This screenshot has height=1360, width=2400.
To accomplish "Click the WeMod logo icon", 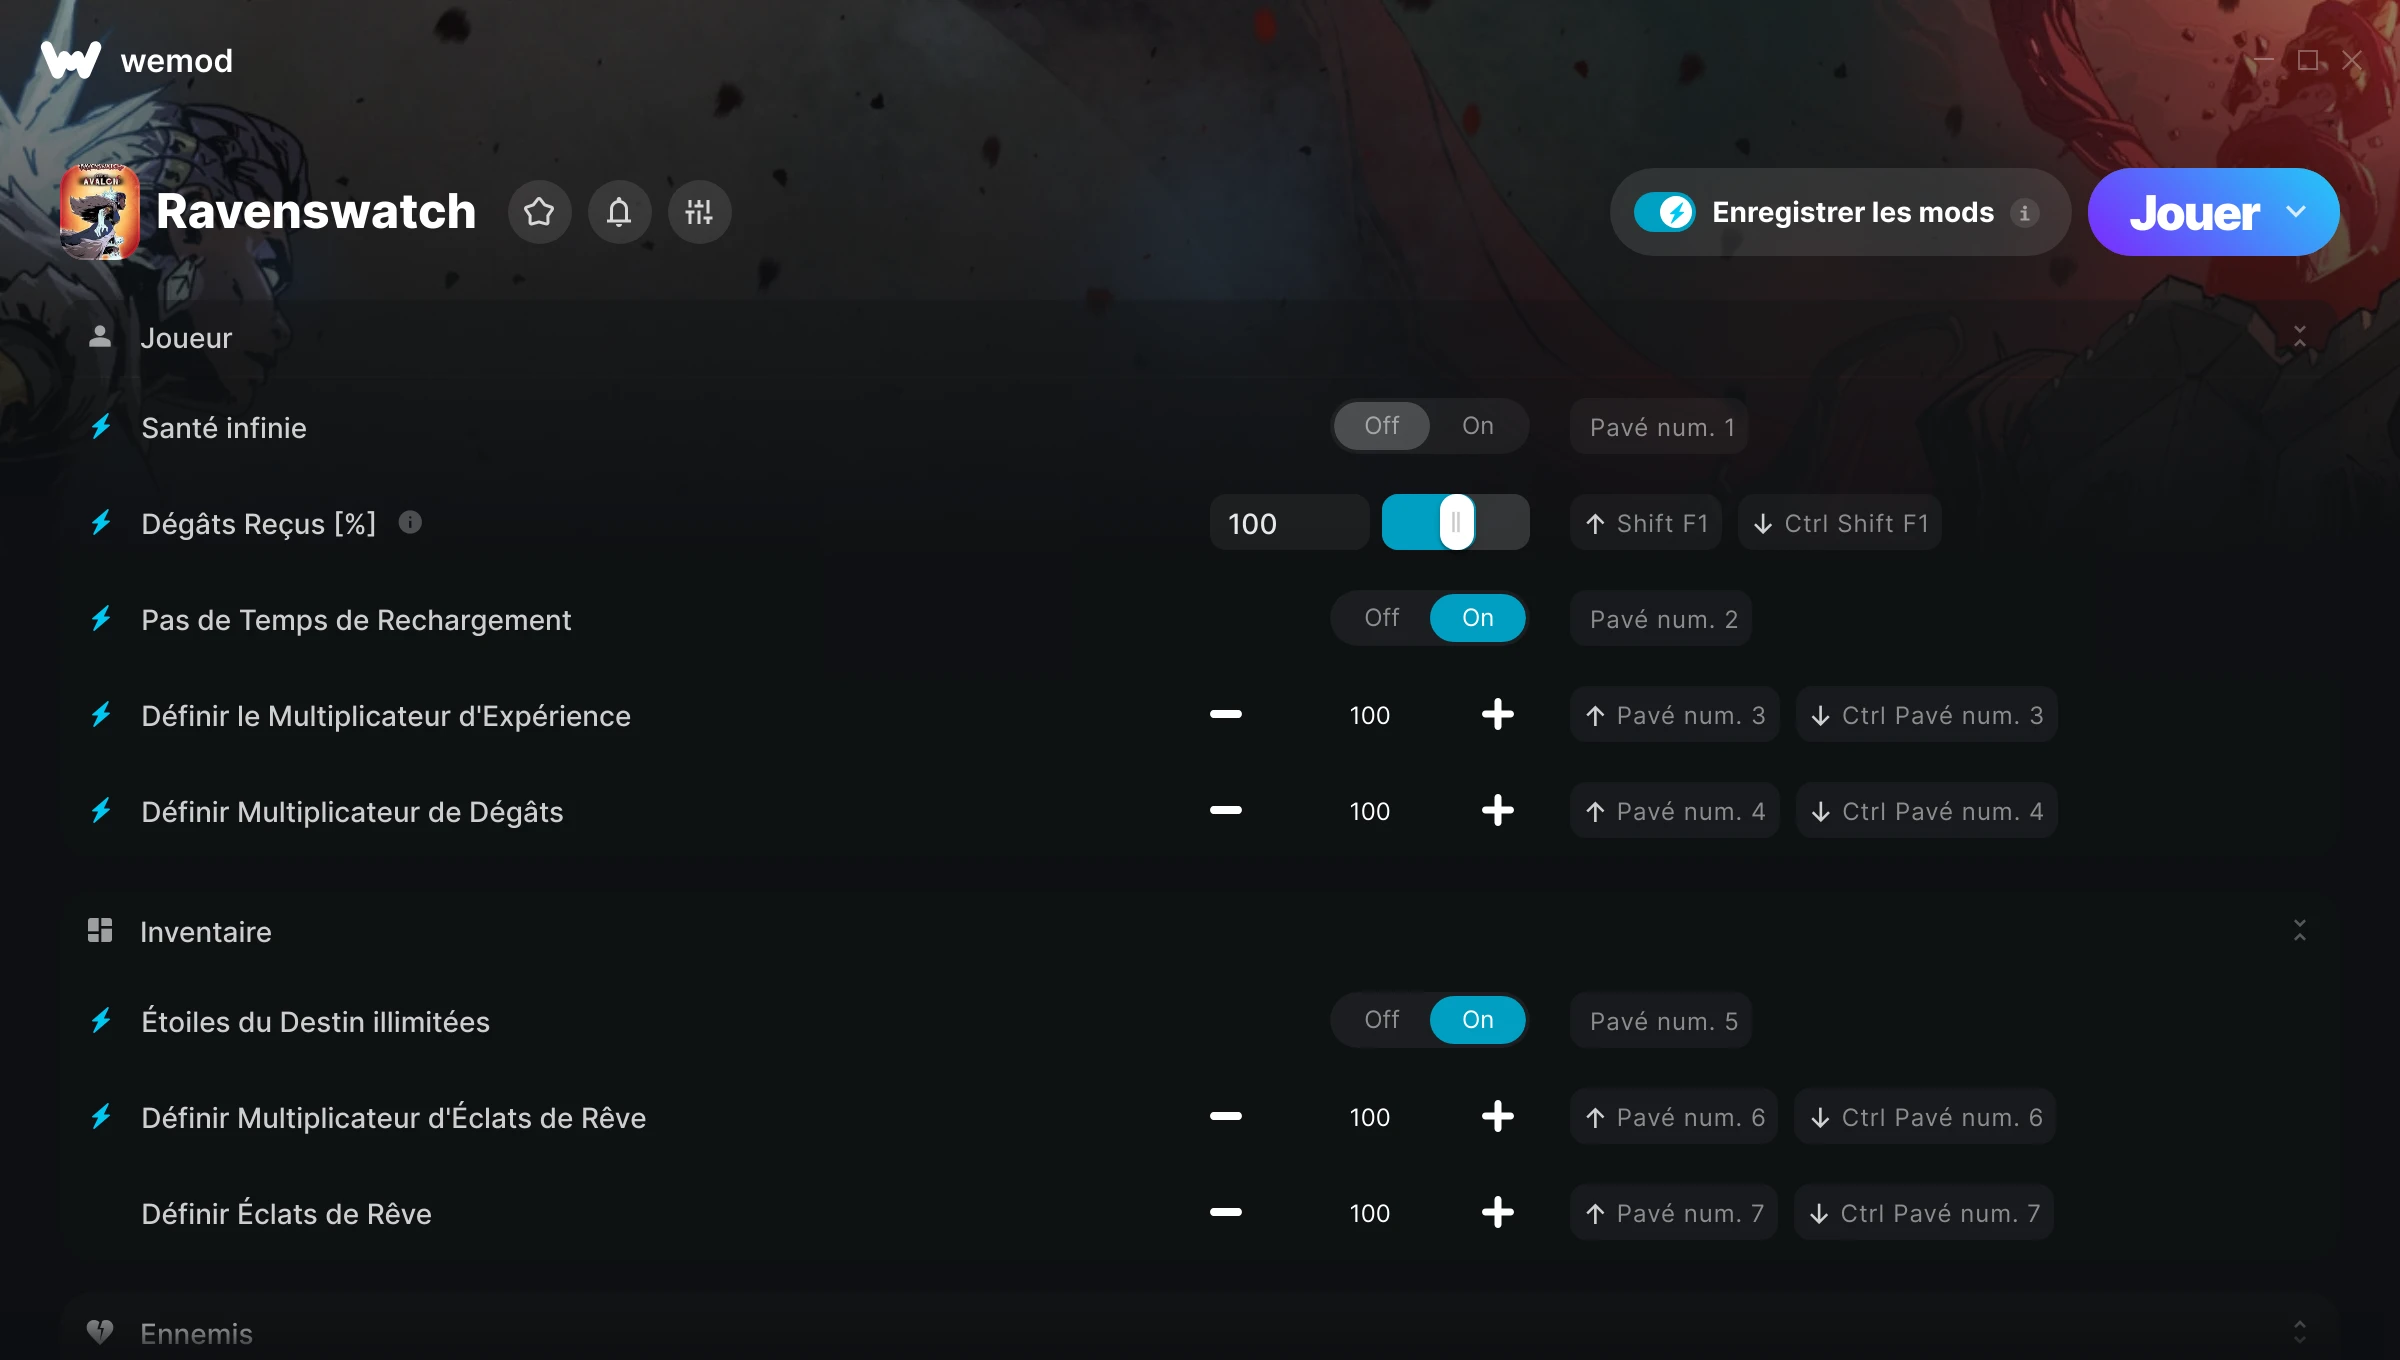I will pyautogui.click(x=70, y=61).
